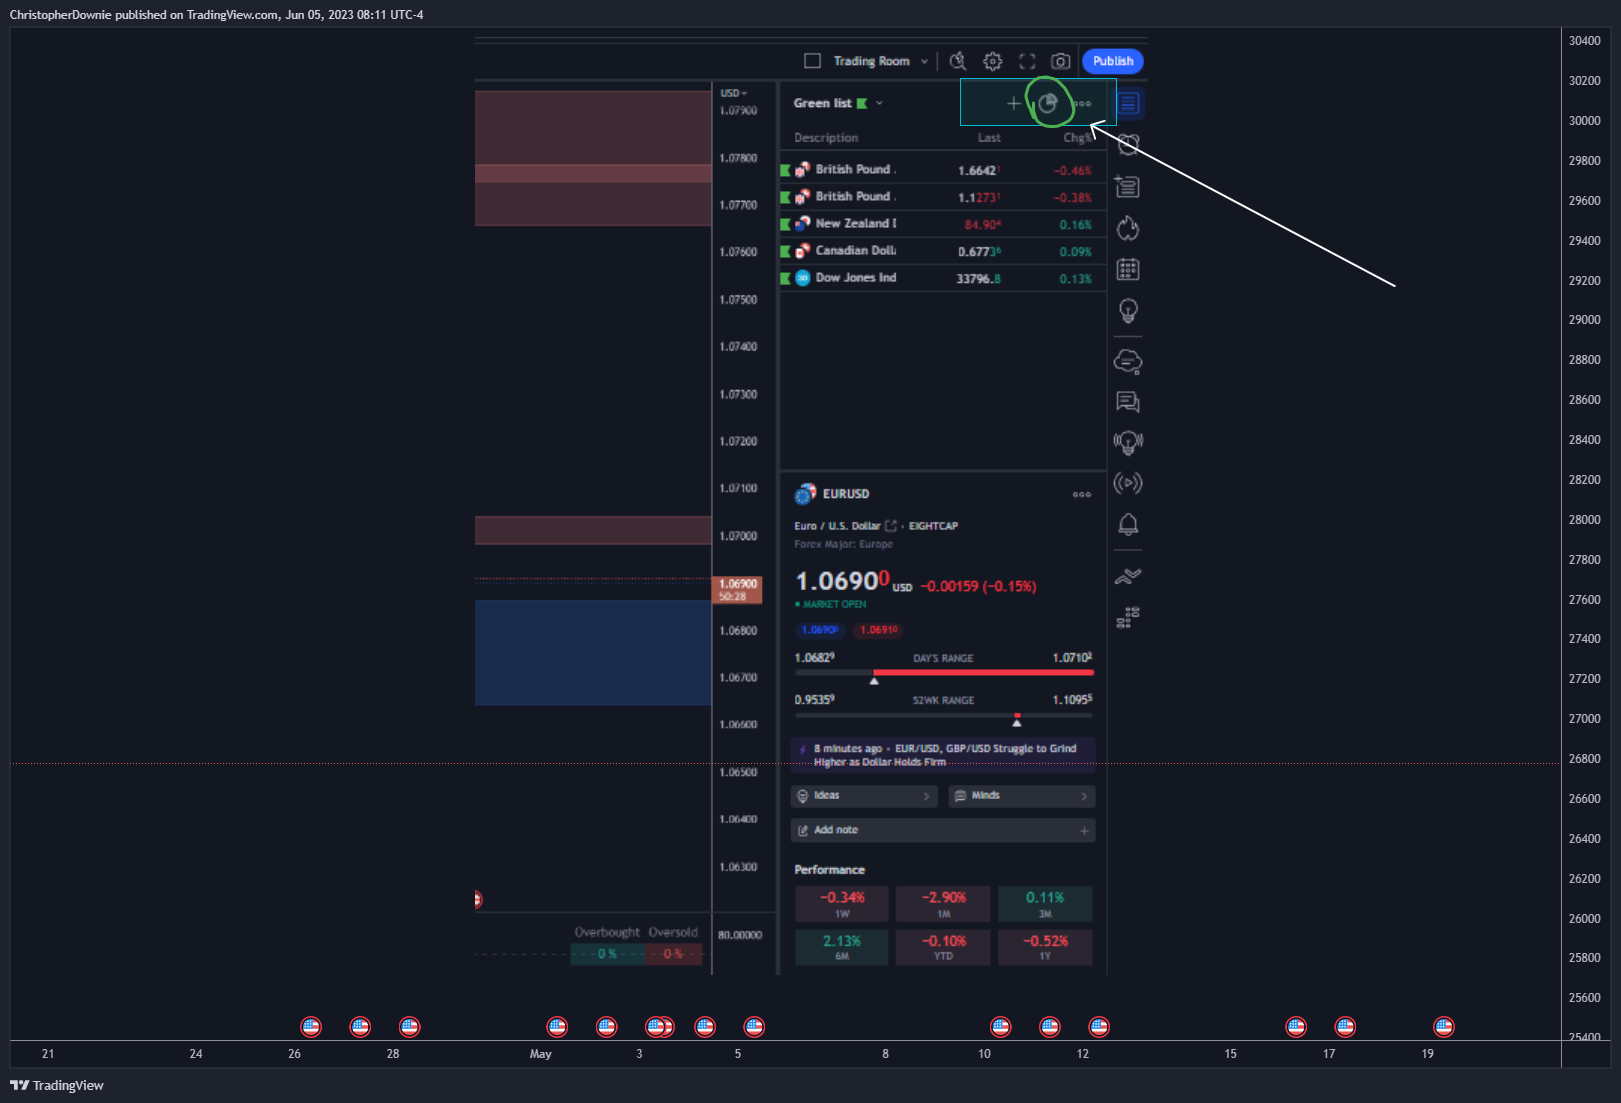Open the cloud chat bubble sidebar icon
Image resolution: width=1621 pixels, height=1103 pixels.
pyautogui.click(x=1128, y=361)
